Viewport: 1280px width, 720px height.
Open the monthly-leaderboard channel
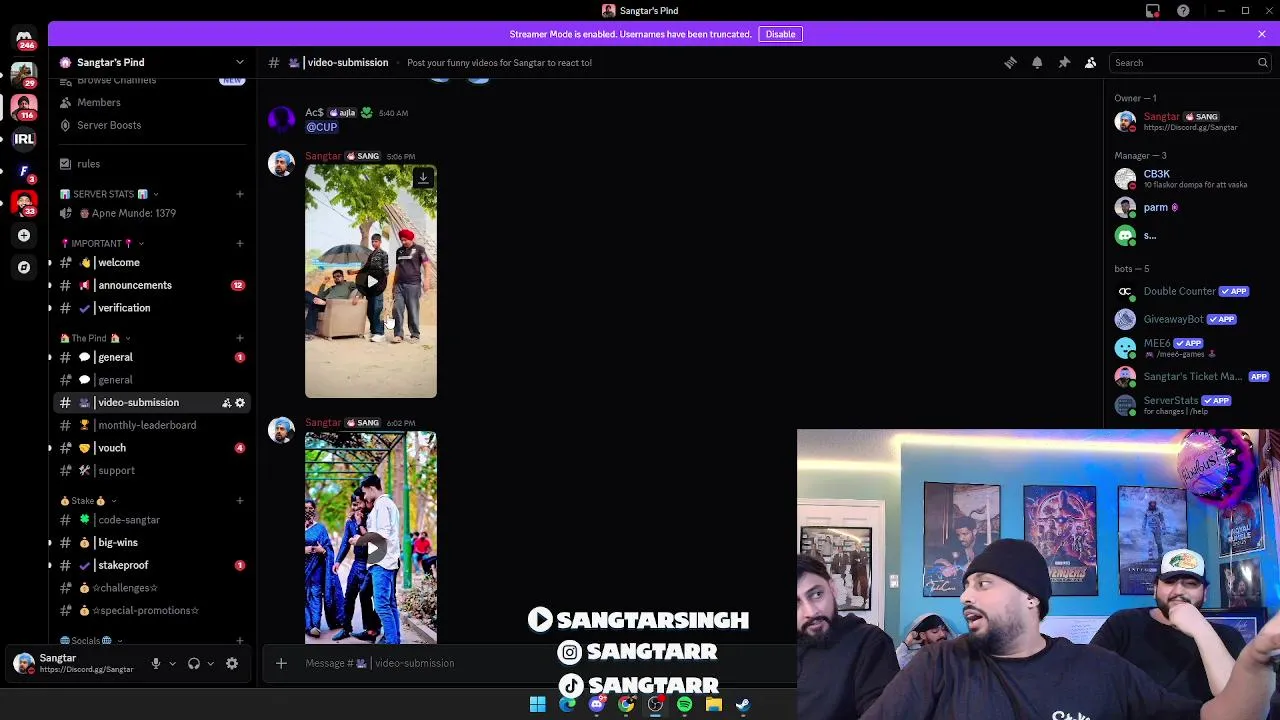pos(151,425)
